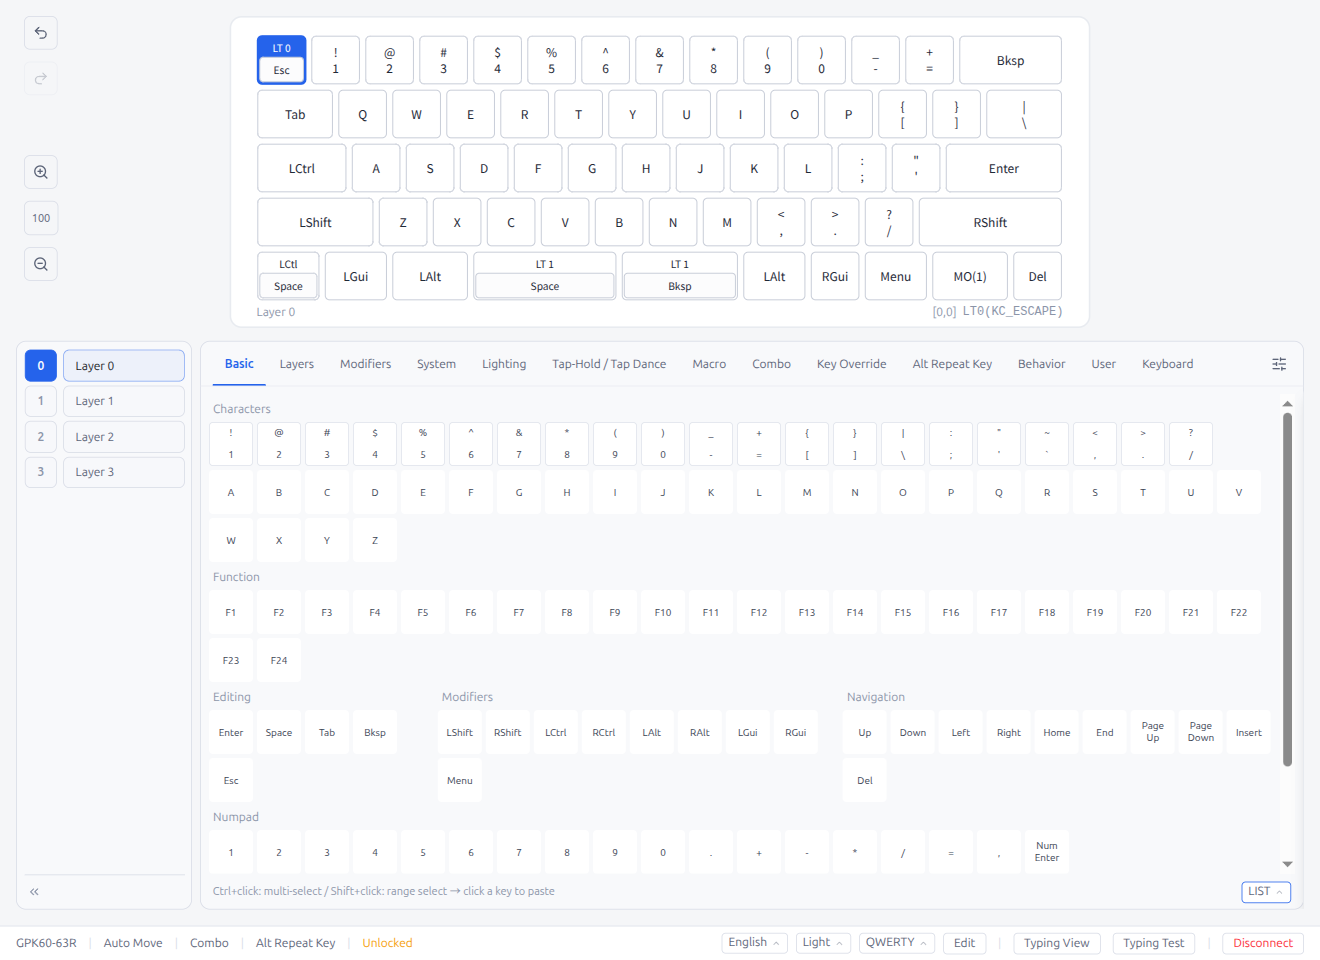Reset zoom using the 100 button
The height and width of the screenshot is (960, 1320).
coord(41,218)
